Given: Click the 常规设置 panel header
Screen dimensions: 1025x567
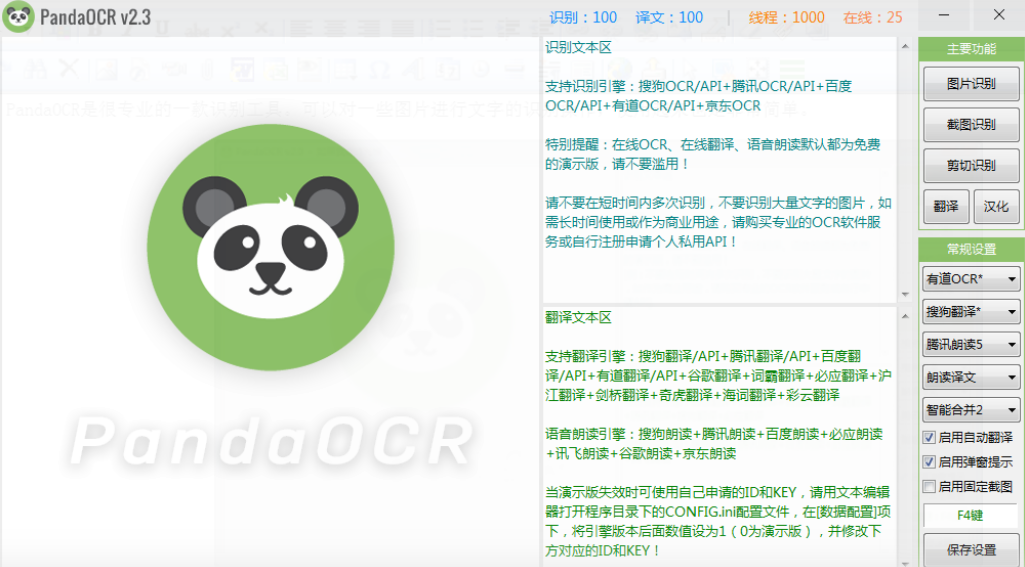Looking at the screenshot, I should (971, 249).
